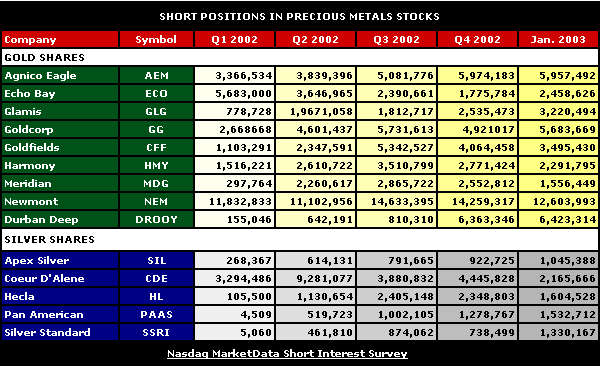Click the SILVER SHARES section heading
The height and width of the screenshot is (368, 600).
pyautogui.click(x=49, y=239)
